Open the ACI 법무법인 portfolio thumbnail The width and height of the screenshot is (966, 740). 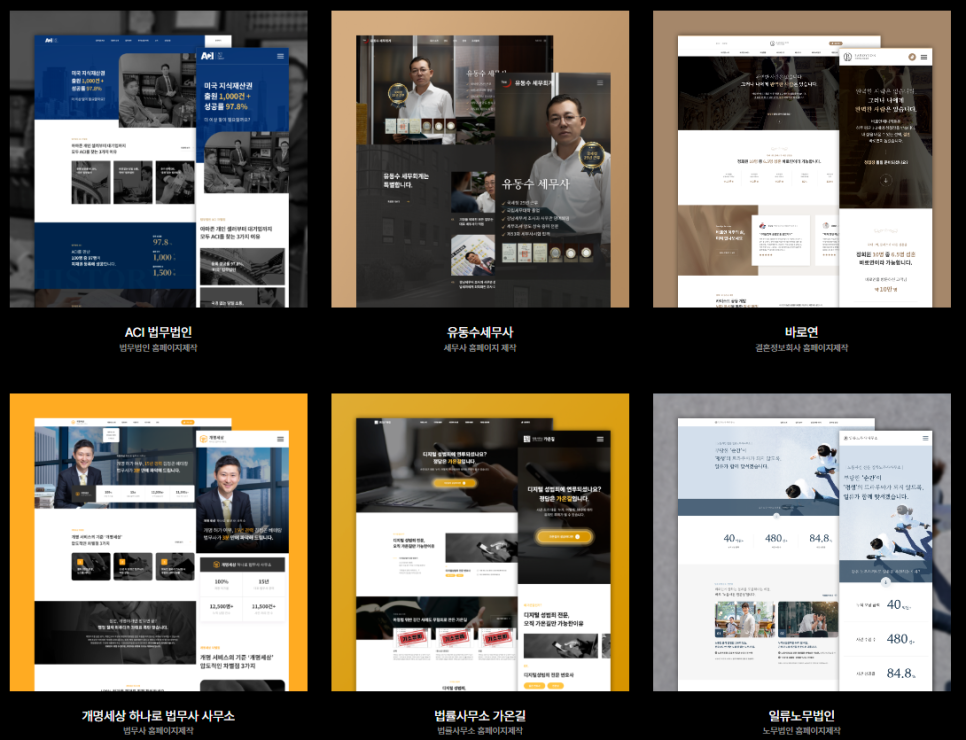pyautogui.click(x=158, y=159)
